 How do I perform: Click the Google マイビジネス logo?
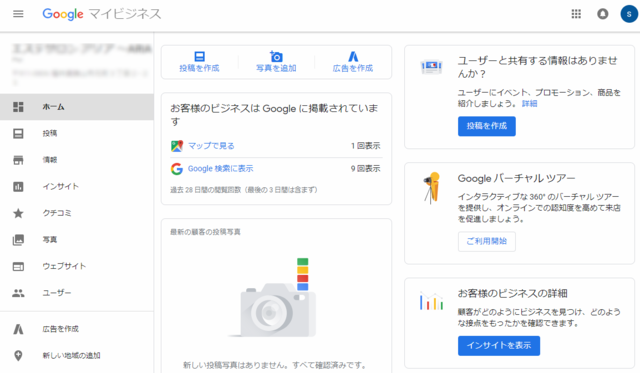point(102,14)
